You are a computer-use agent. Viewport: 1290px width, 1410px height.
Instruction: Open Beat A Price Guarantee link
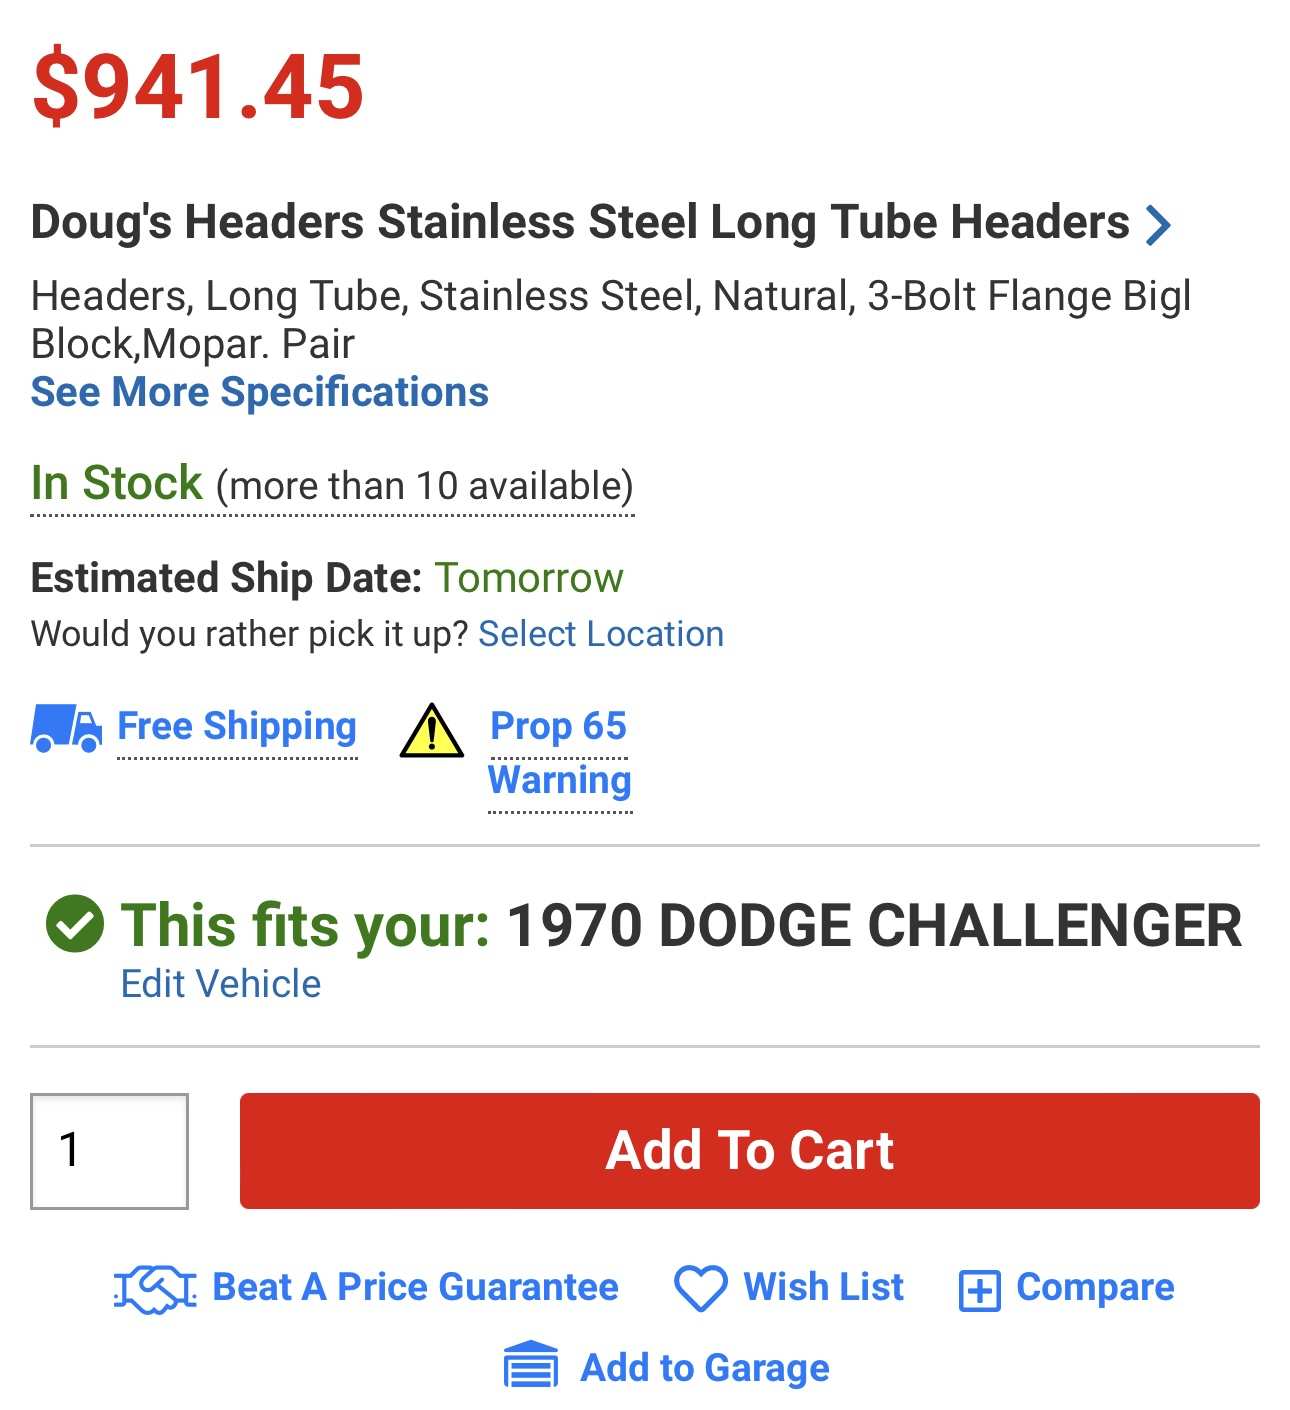[x=415, y=1287]
